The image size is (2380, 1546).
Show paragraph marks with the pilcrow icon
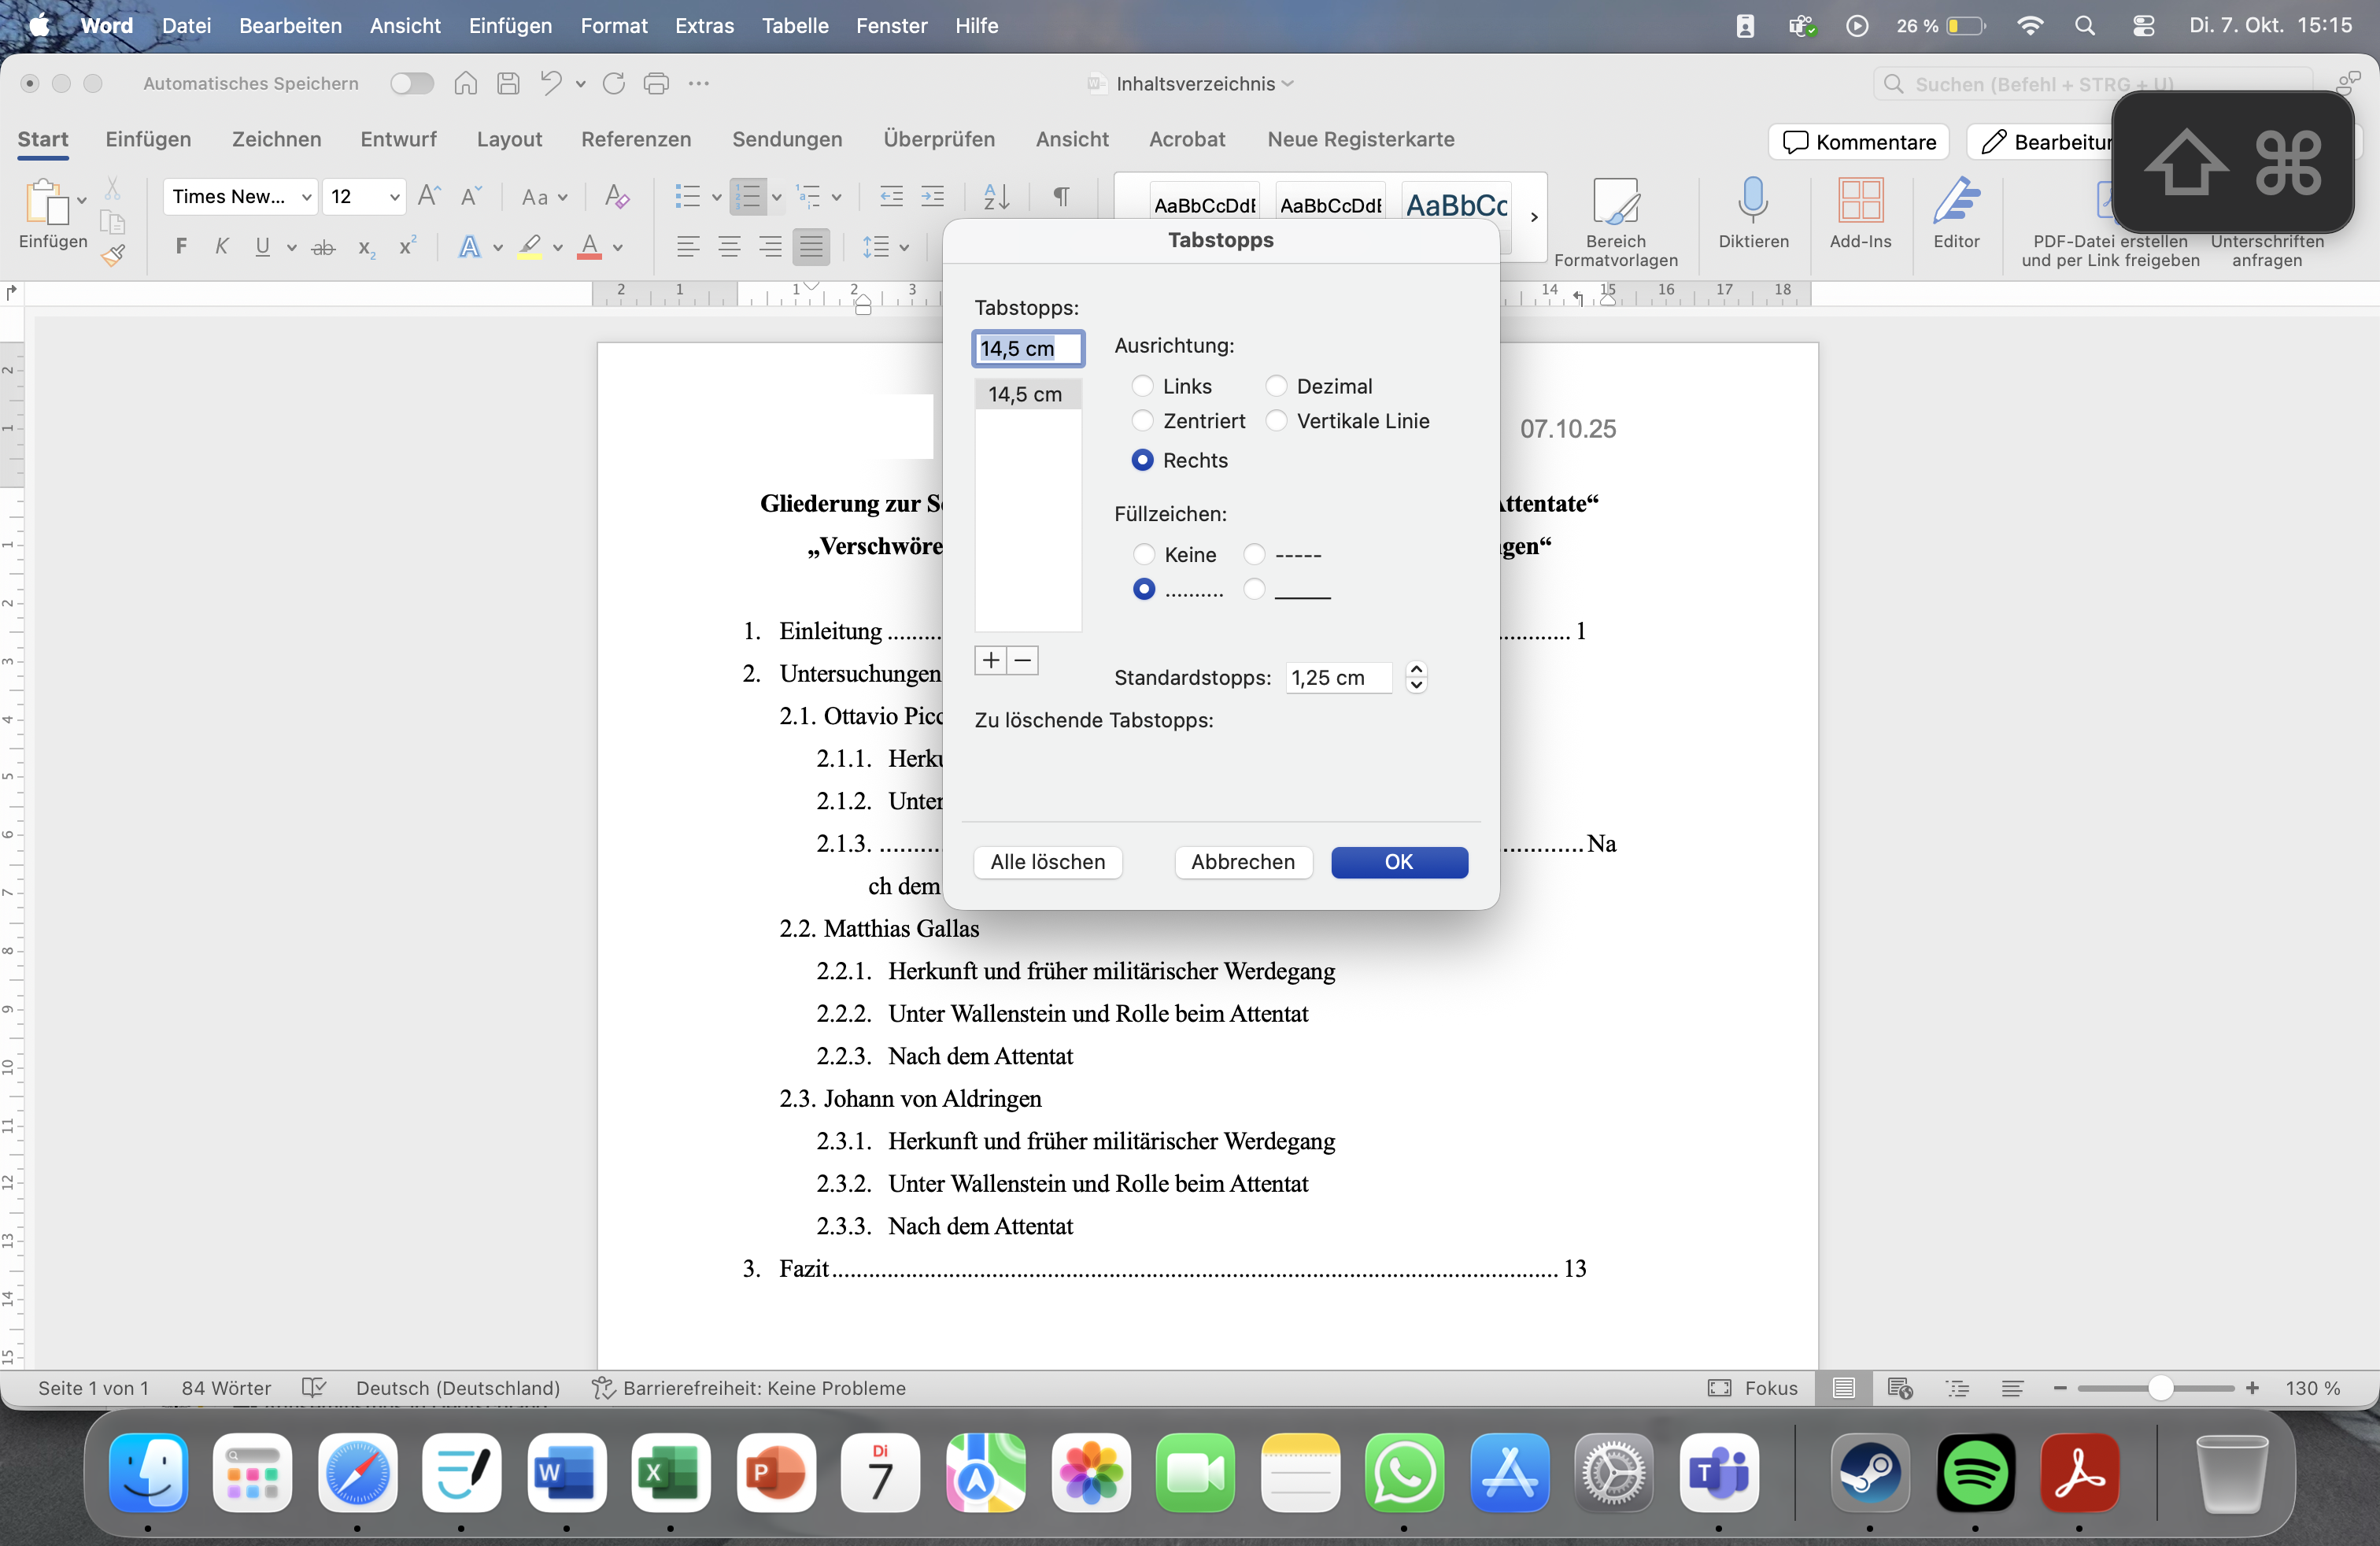[x=1062, y=196]
